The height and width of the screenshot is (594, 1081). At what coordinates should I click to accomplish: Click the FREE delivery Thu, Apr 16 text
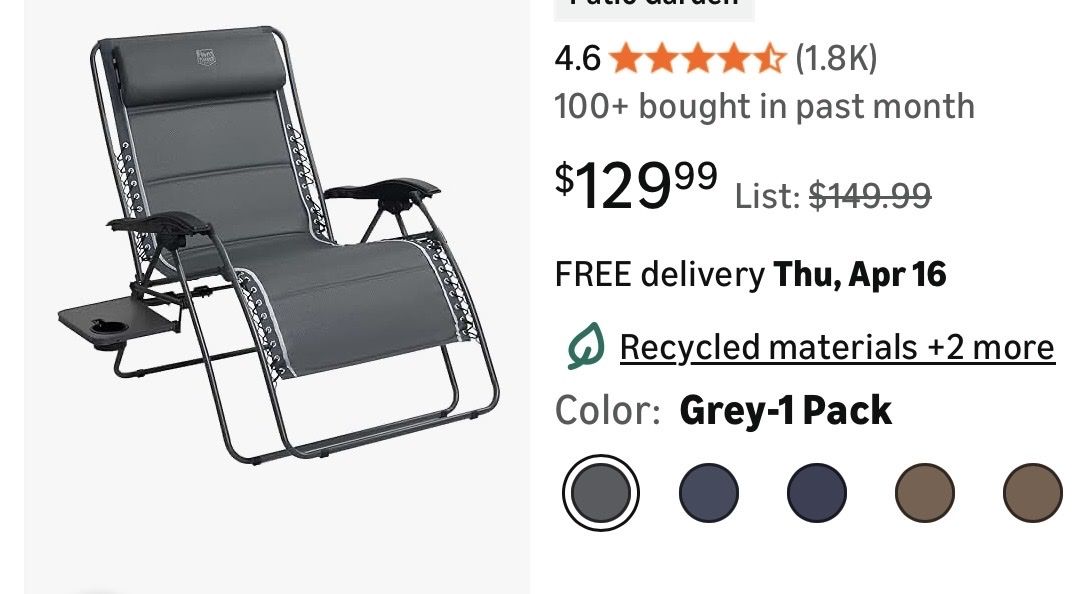750,274
